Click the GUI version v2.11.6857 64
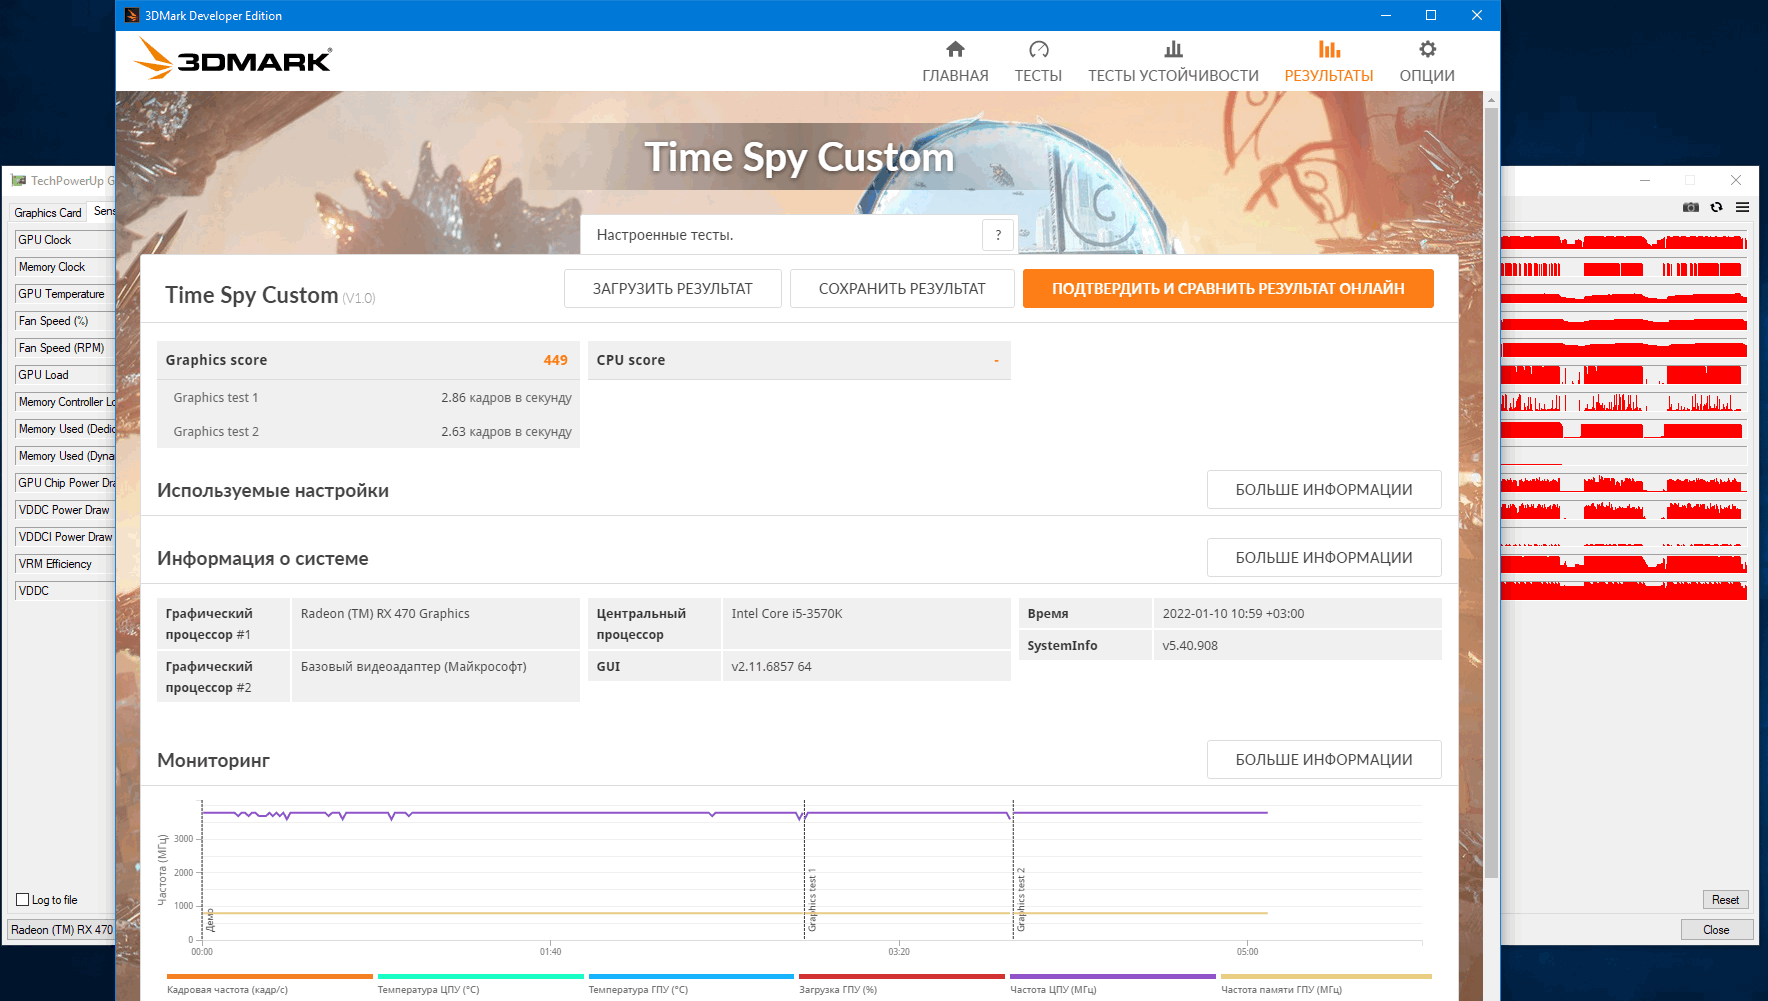 point(771,667)
